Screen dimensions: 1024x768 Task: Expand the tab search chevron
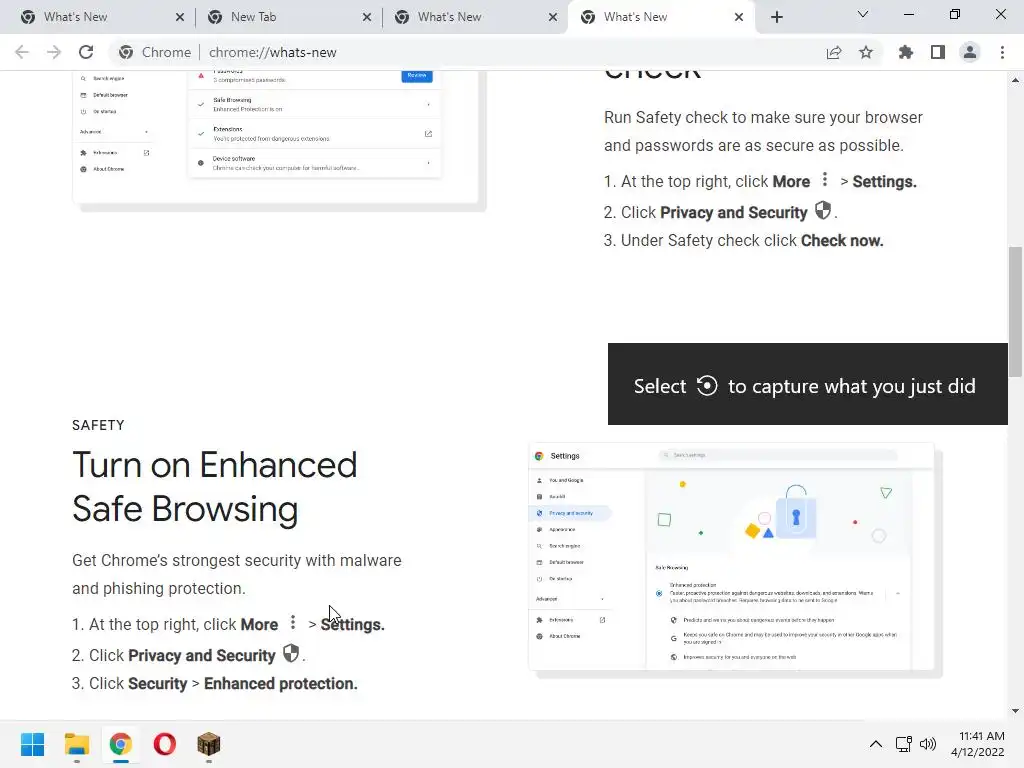click(x=863, y=14)
